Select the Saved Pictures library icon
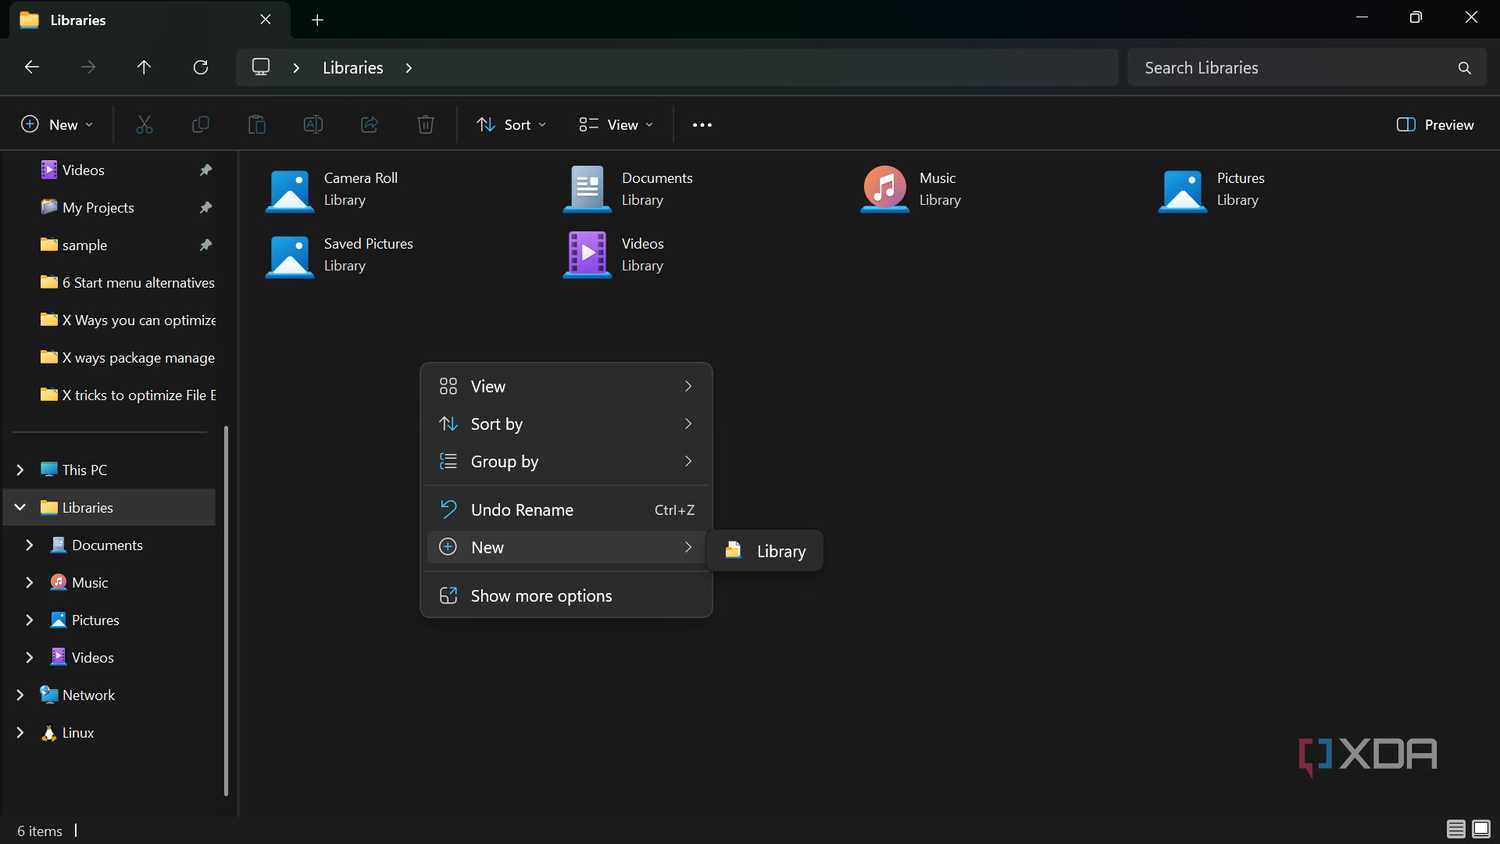Screen dimensions: 1500x844 pyautogui.click(x=290, y=255)
